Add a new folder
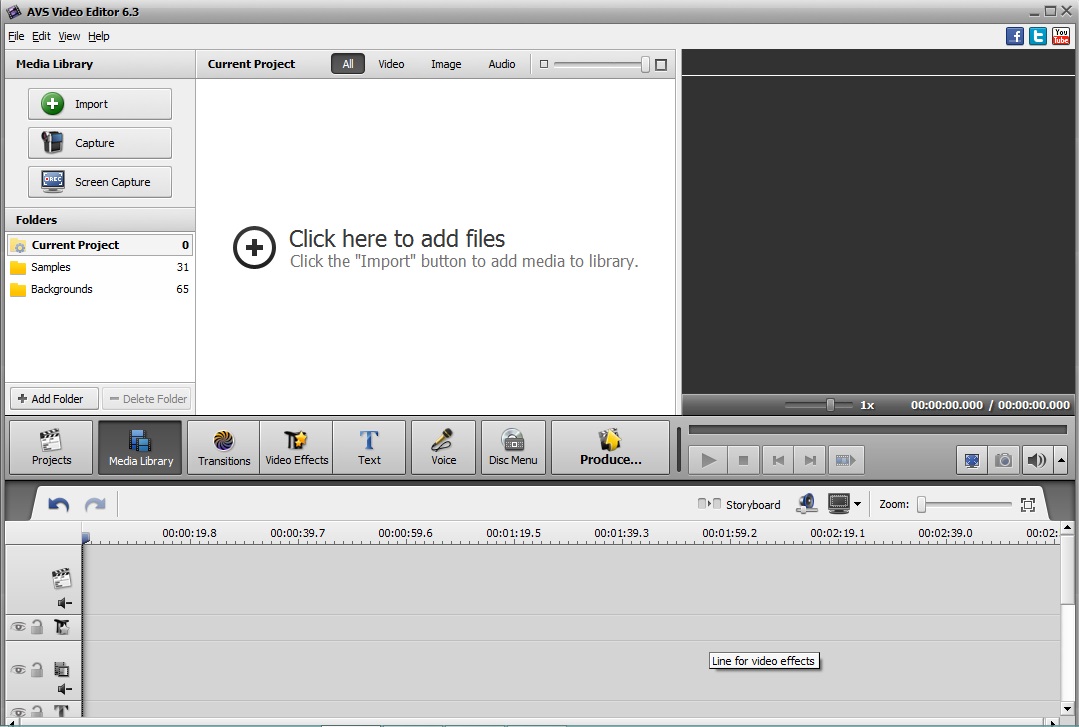 point(54,399)
